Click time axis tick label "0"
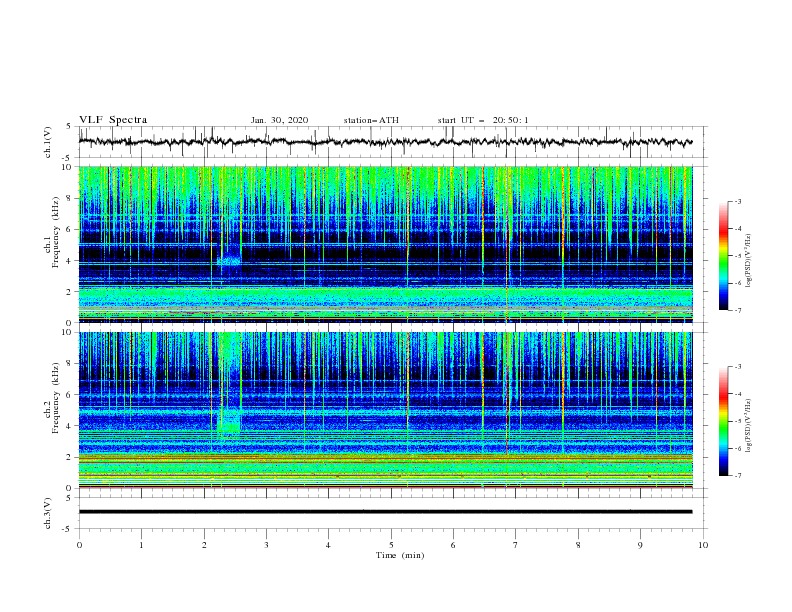This screenshot has width=792, height=612. [x=79, y=545]
